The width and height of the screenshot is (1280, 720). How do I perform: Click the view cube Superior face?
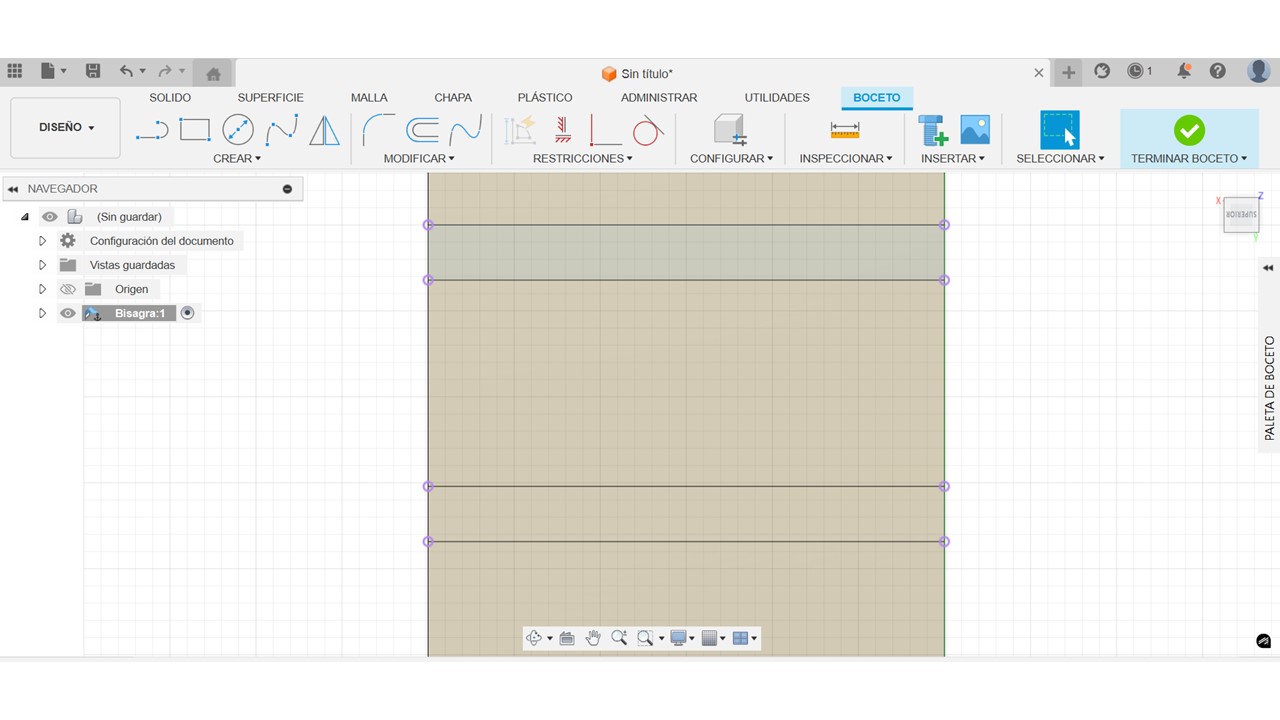click(x=1241, y=215)
